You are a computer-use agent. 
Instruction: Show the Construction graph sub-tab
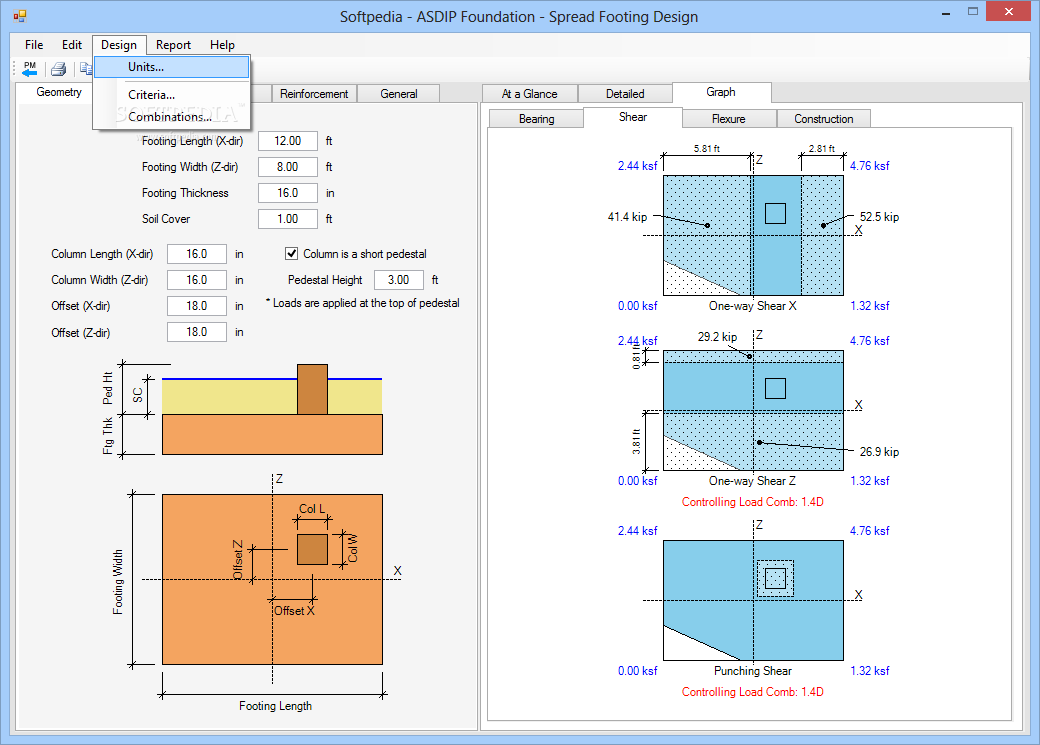824,119
